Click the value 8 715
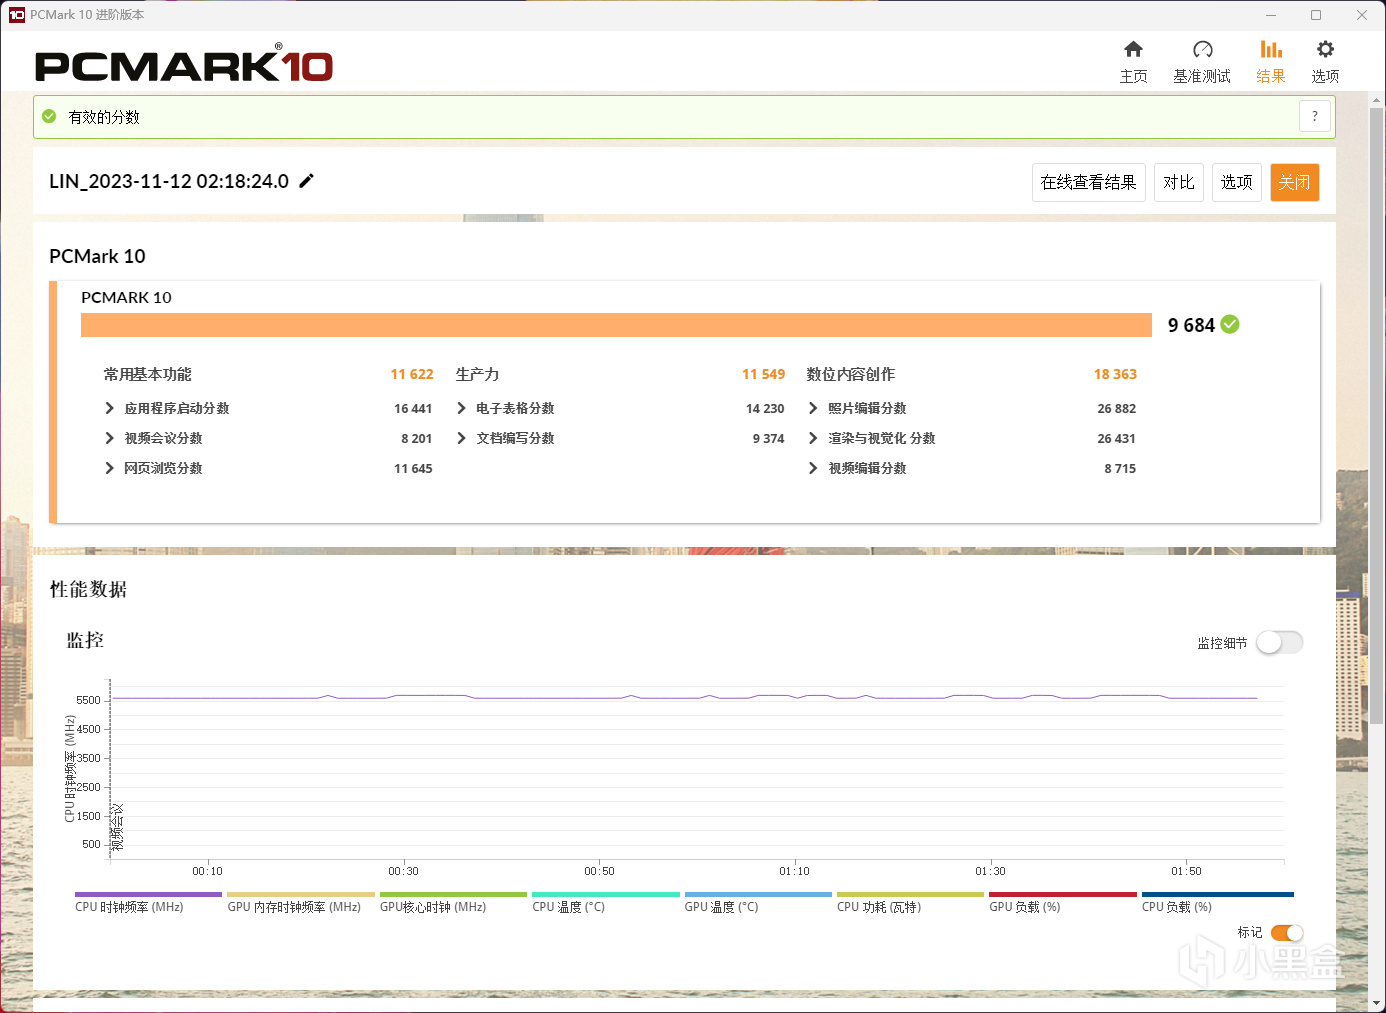This screenshot has height=1013, width=1386. [x=1120, y=468]
